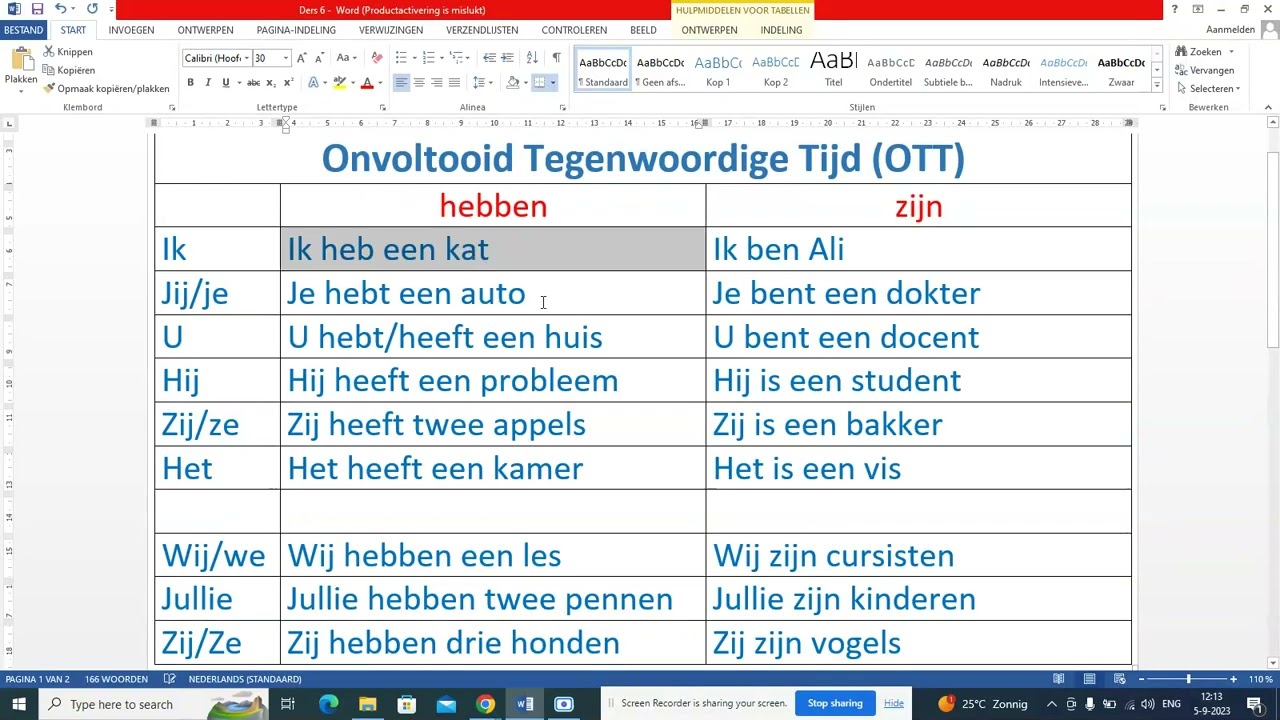Open Chrome from the taskbar

[x=485, y=704]
